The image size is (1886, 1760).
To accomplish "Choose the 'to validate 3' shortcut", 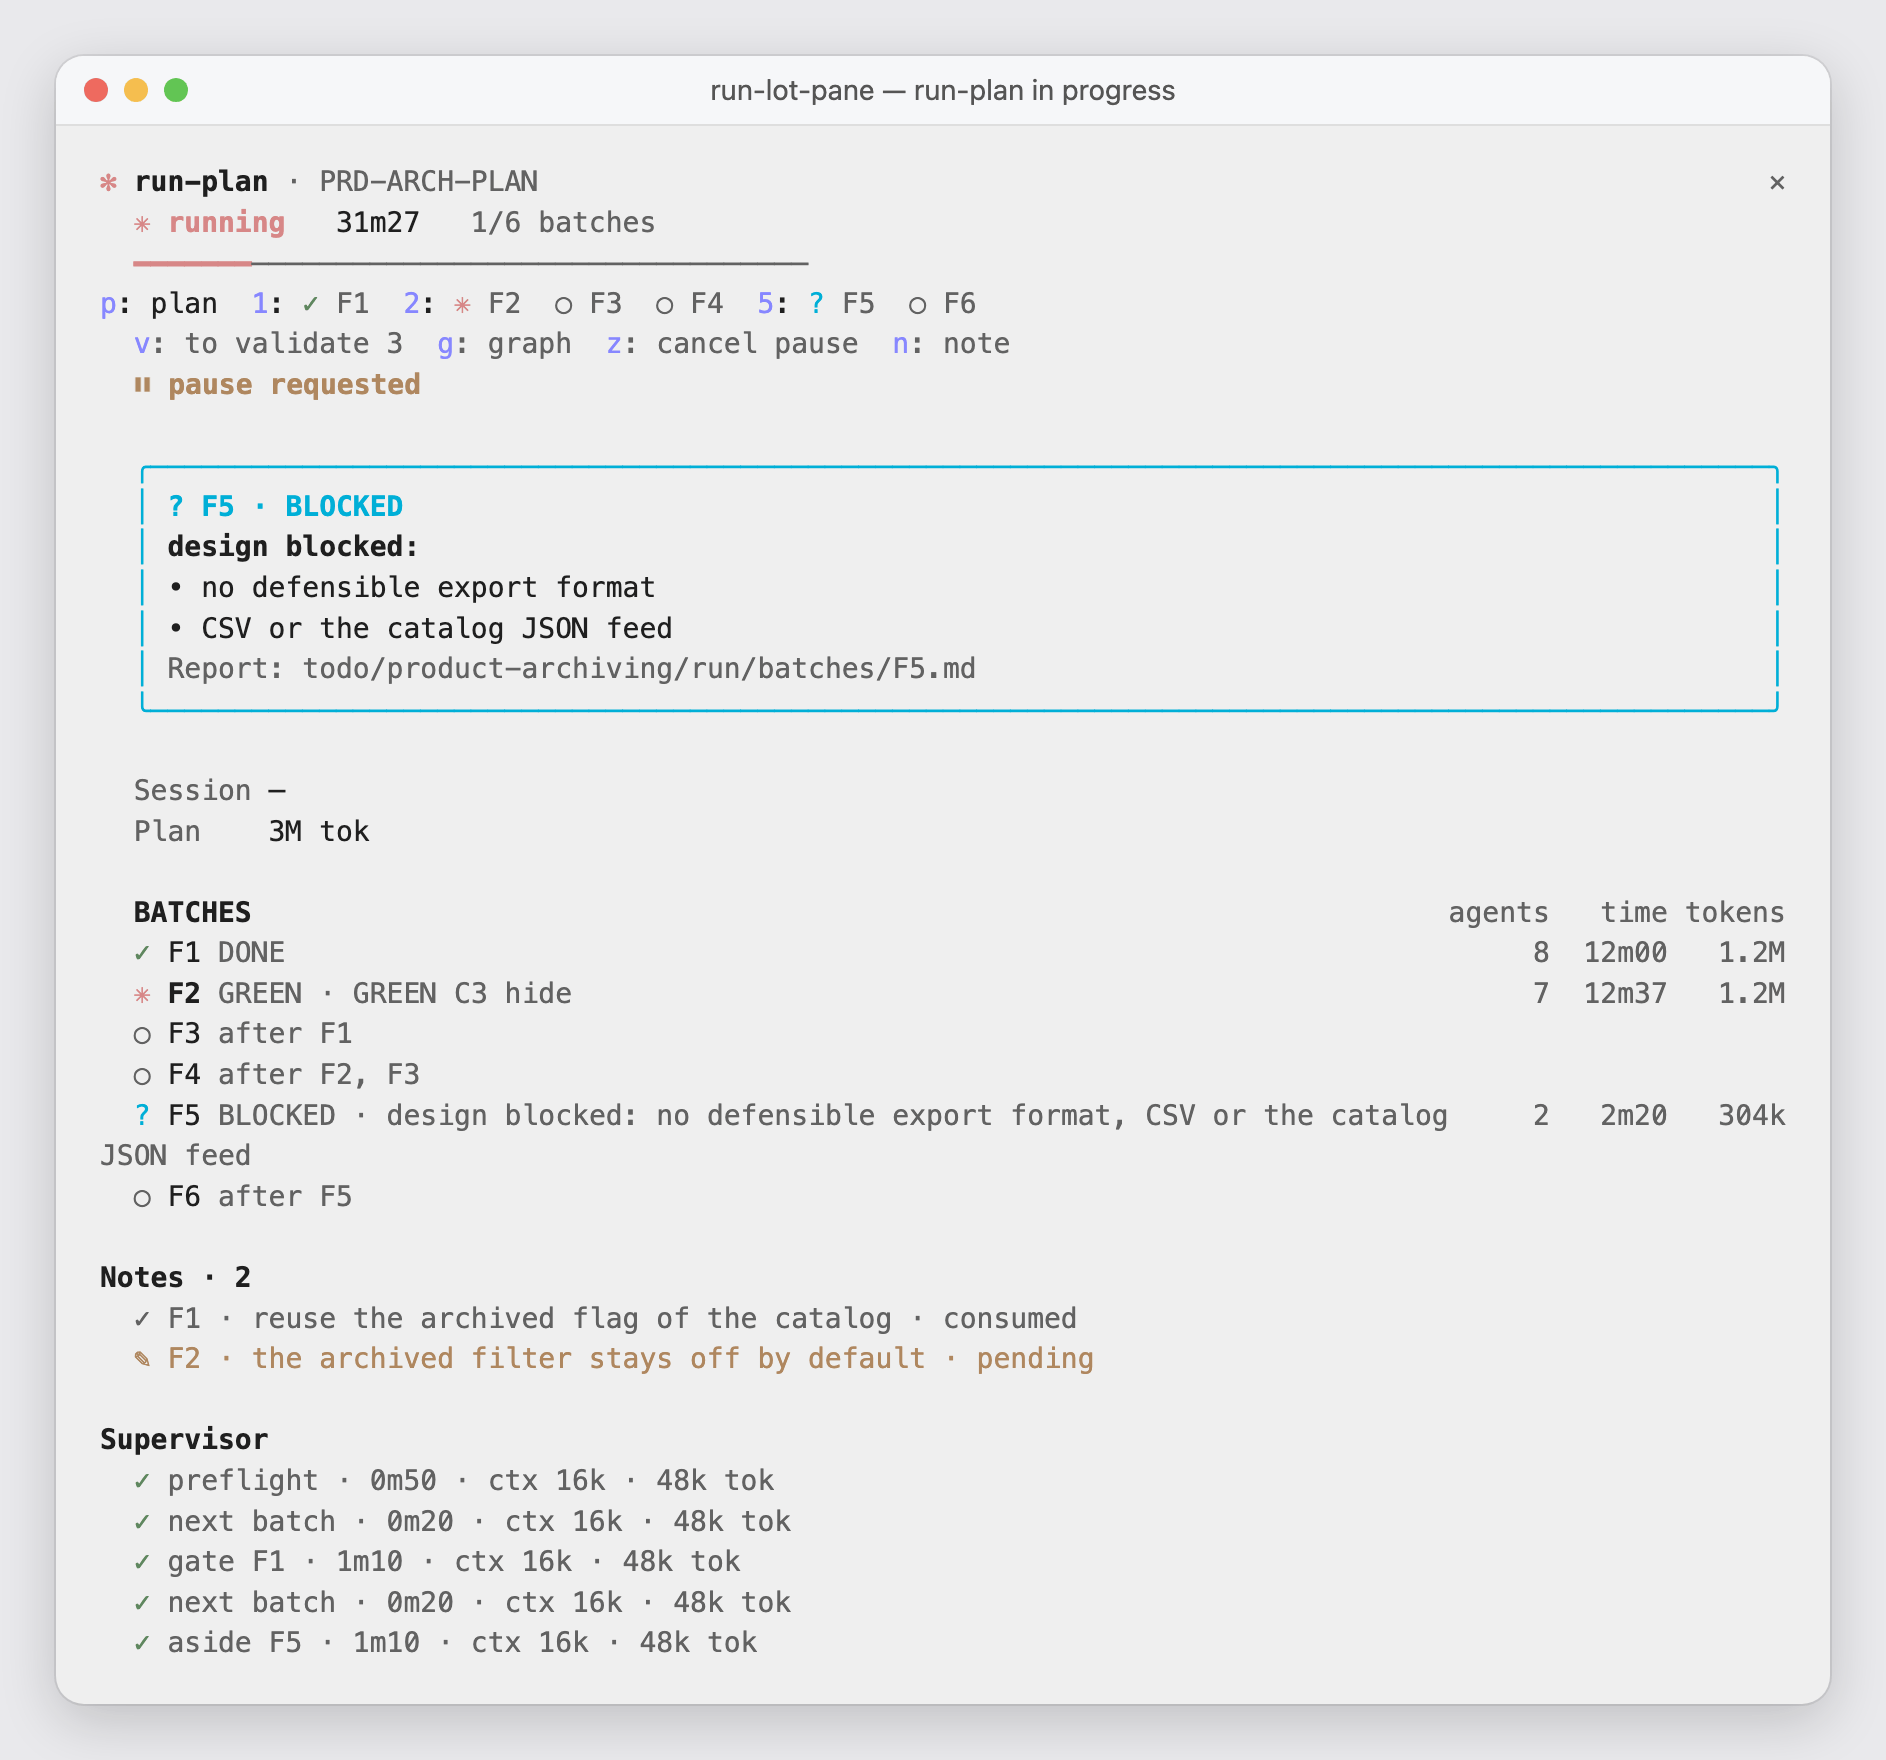I will point(268,344).
